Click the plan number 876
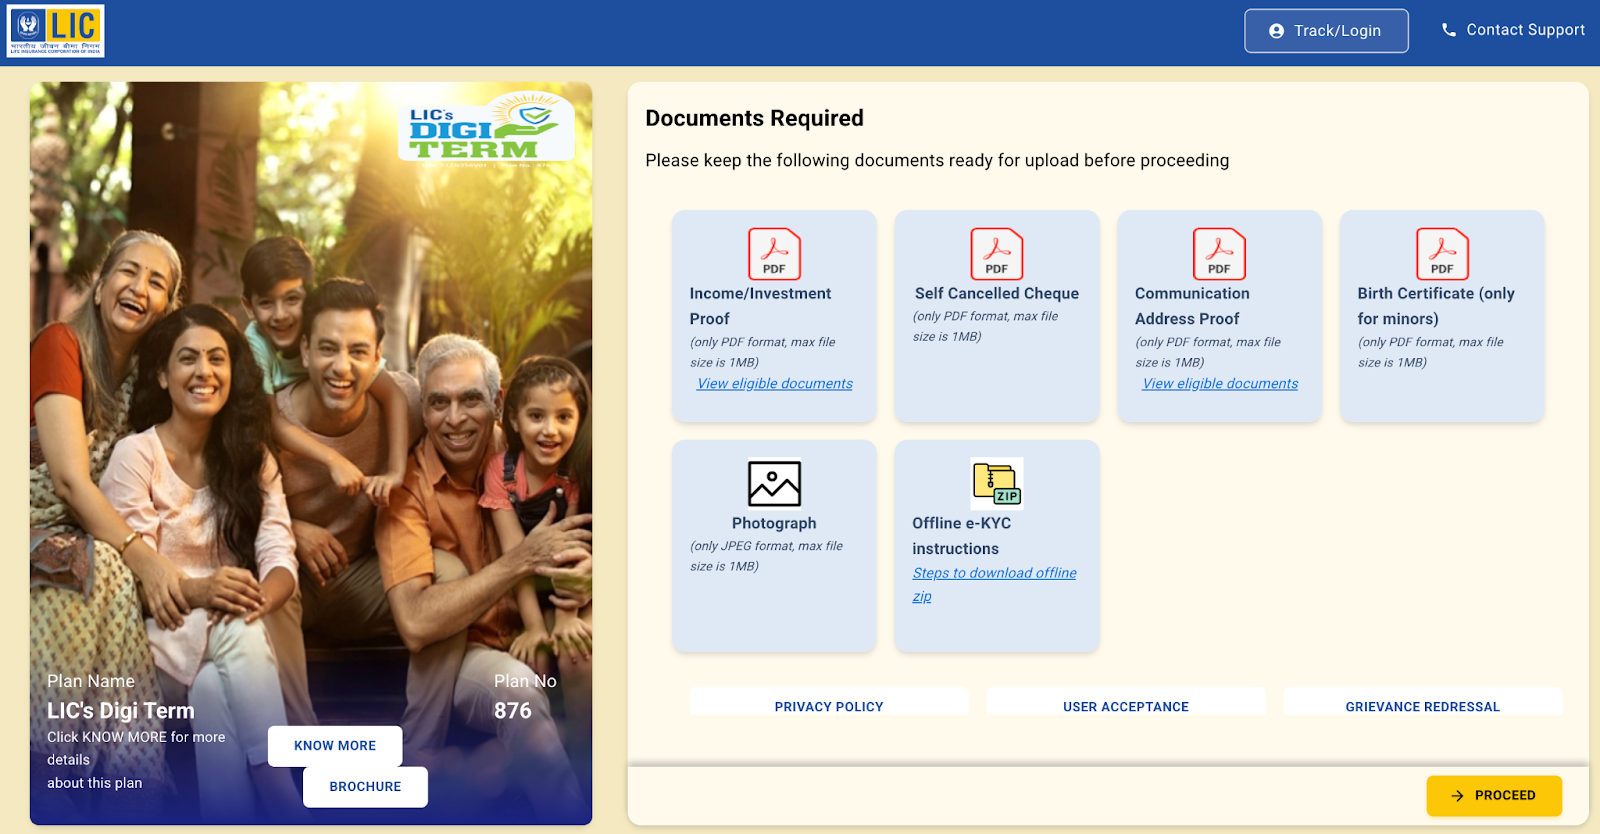This screenshot has height=834, width=1600. click(x=513, y=711)
